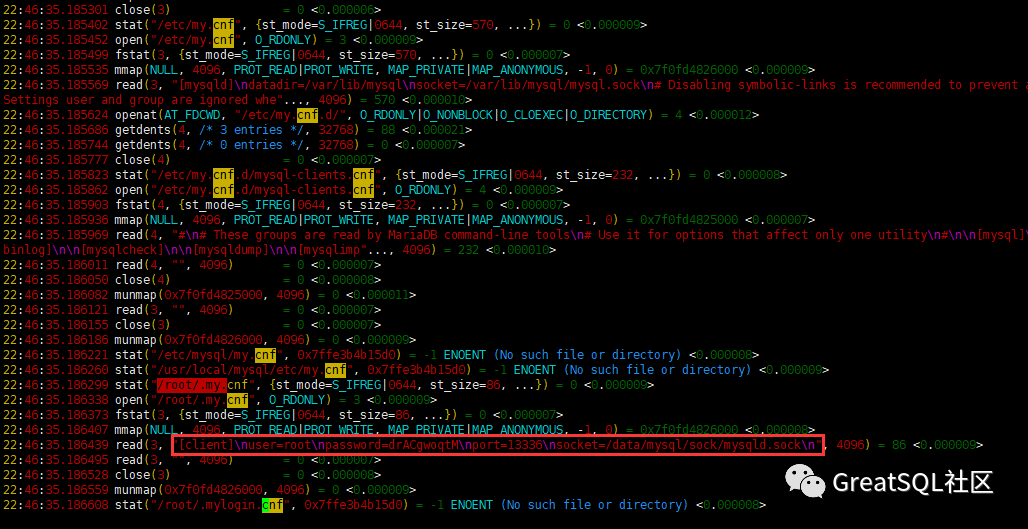The width and height of the screenshot is (1028, 529).
Task: Click the red-boxed [client] credentials string
Action: tap(497, 444)
